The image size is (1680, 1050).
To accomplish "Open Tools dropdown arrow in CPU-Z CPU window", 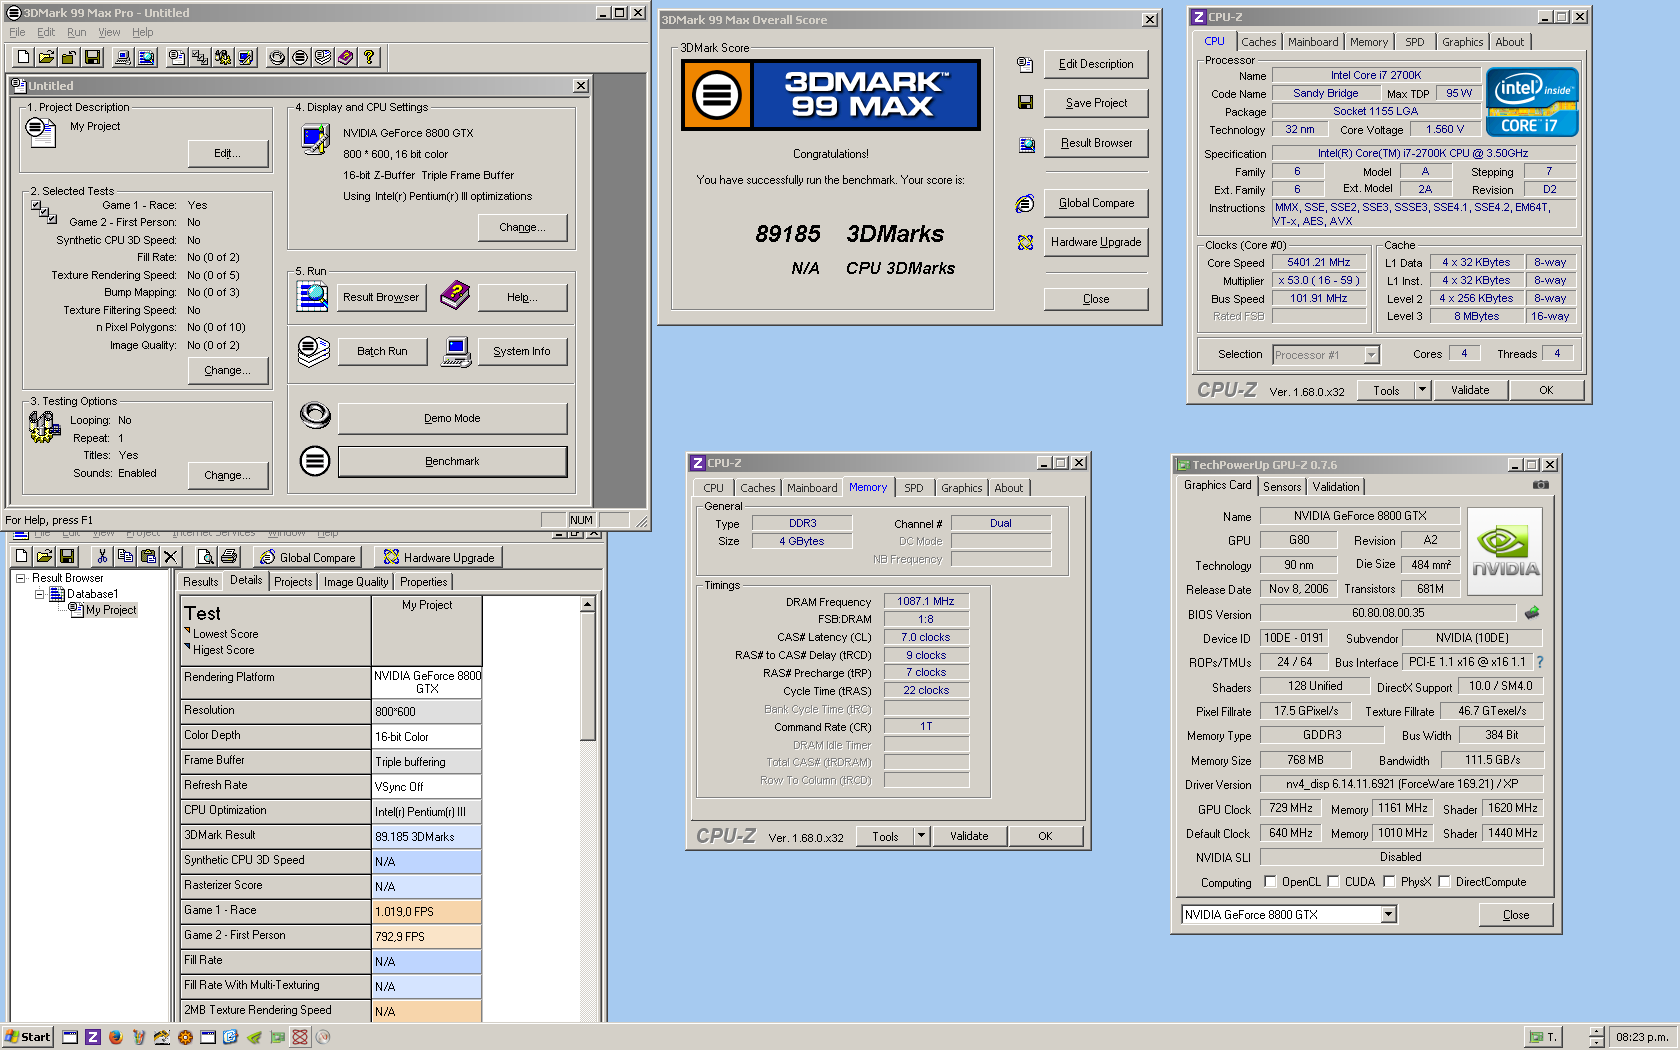I will coord(1422,390).
